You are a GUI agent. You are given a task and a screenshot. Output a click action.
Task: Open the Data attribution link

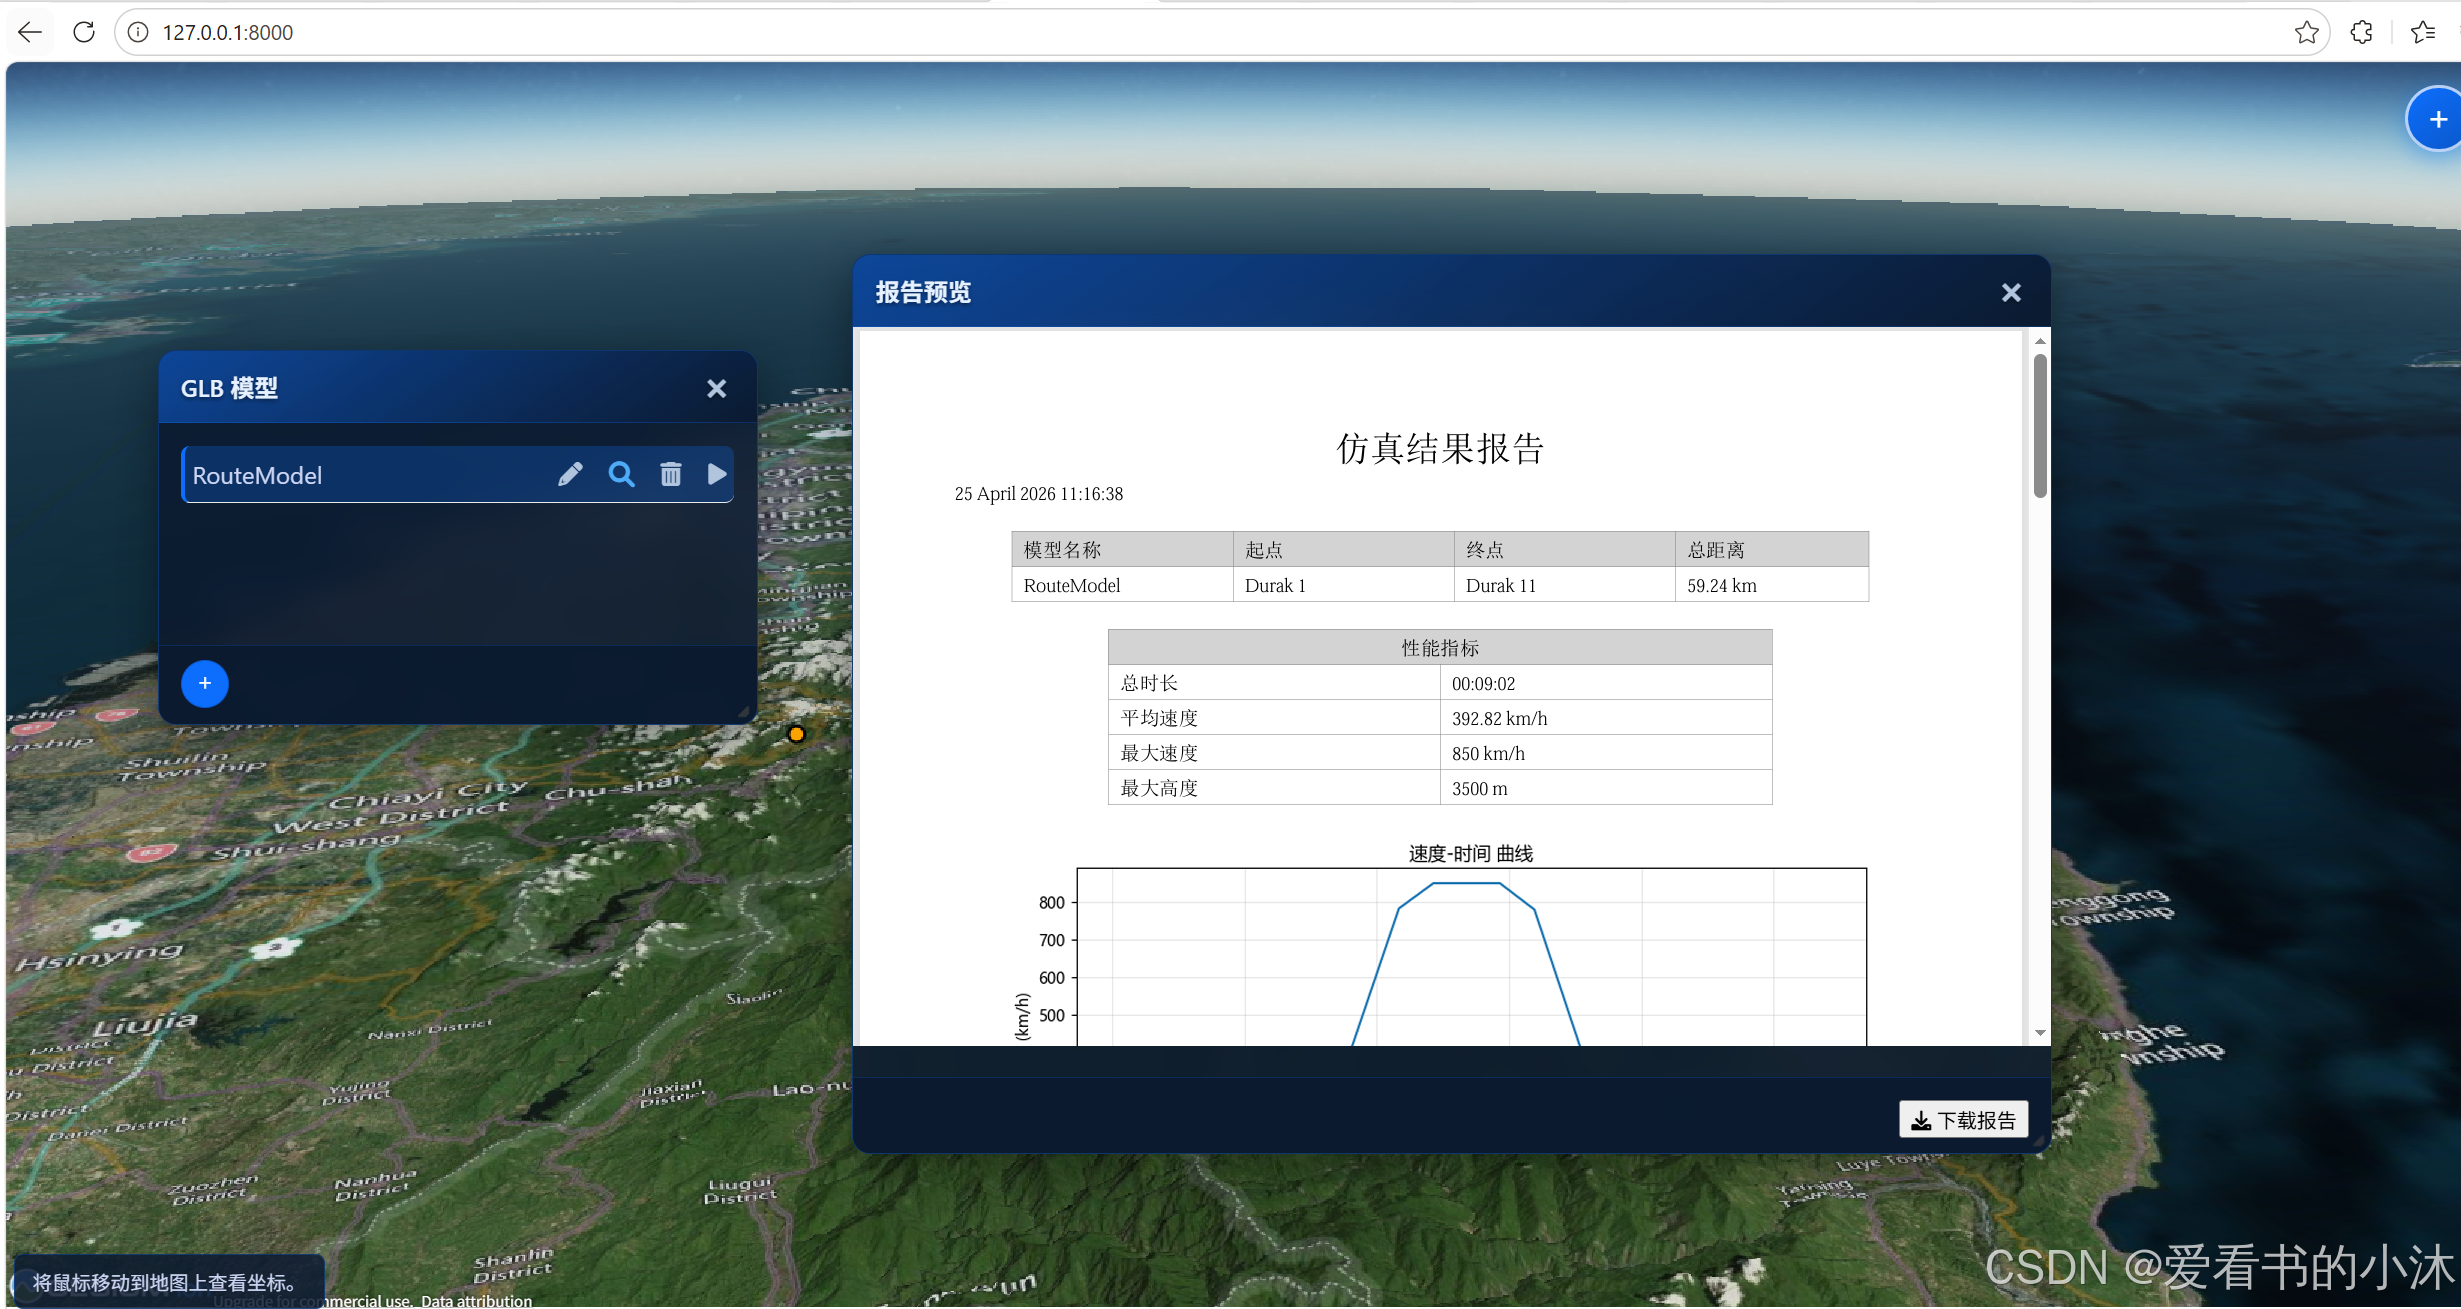(x=476, y=1300)
